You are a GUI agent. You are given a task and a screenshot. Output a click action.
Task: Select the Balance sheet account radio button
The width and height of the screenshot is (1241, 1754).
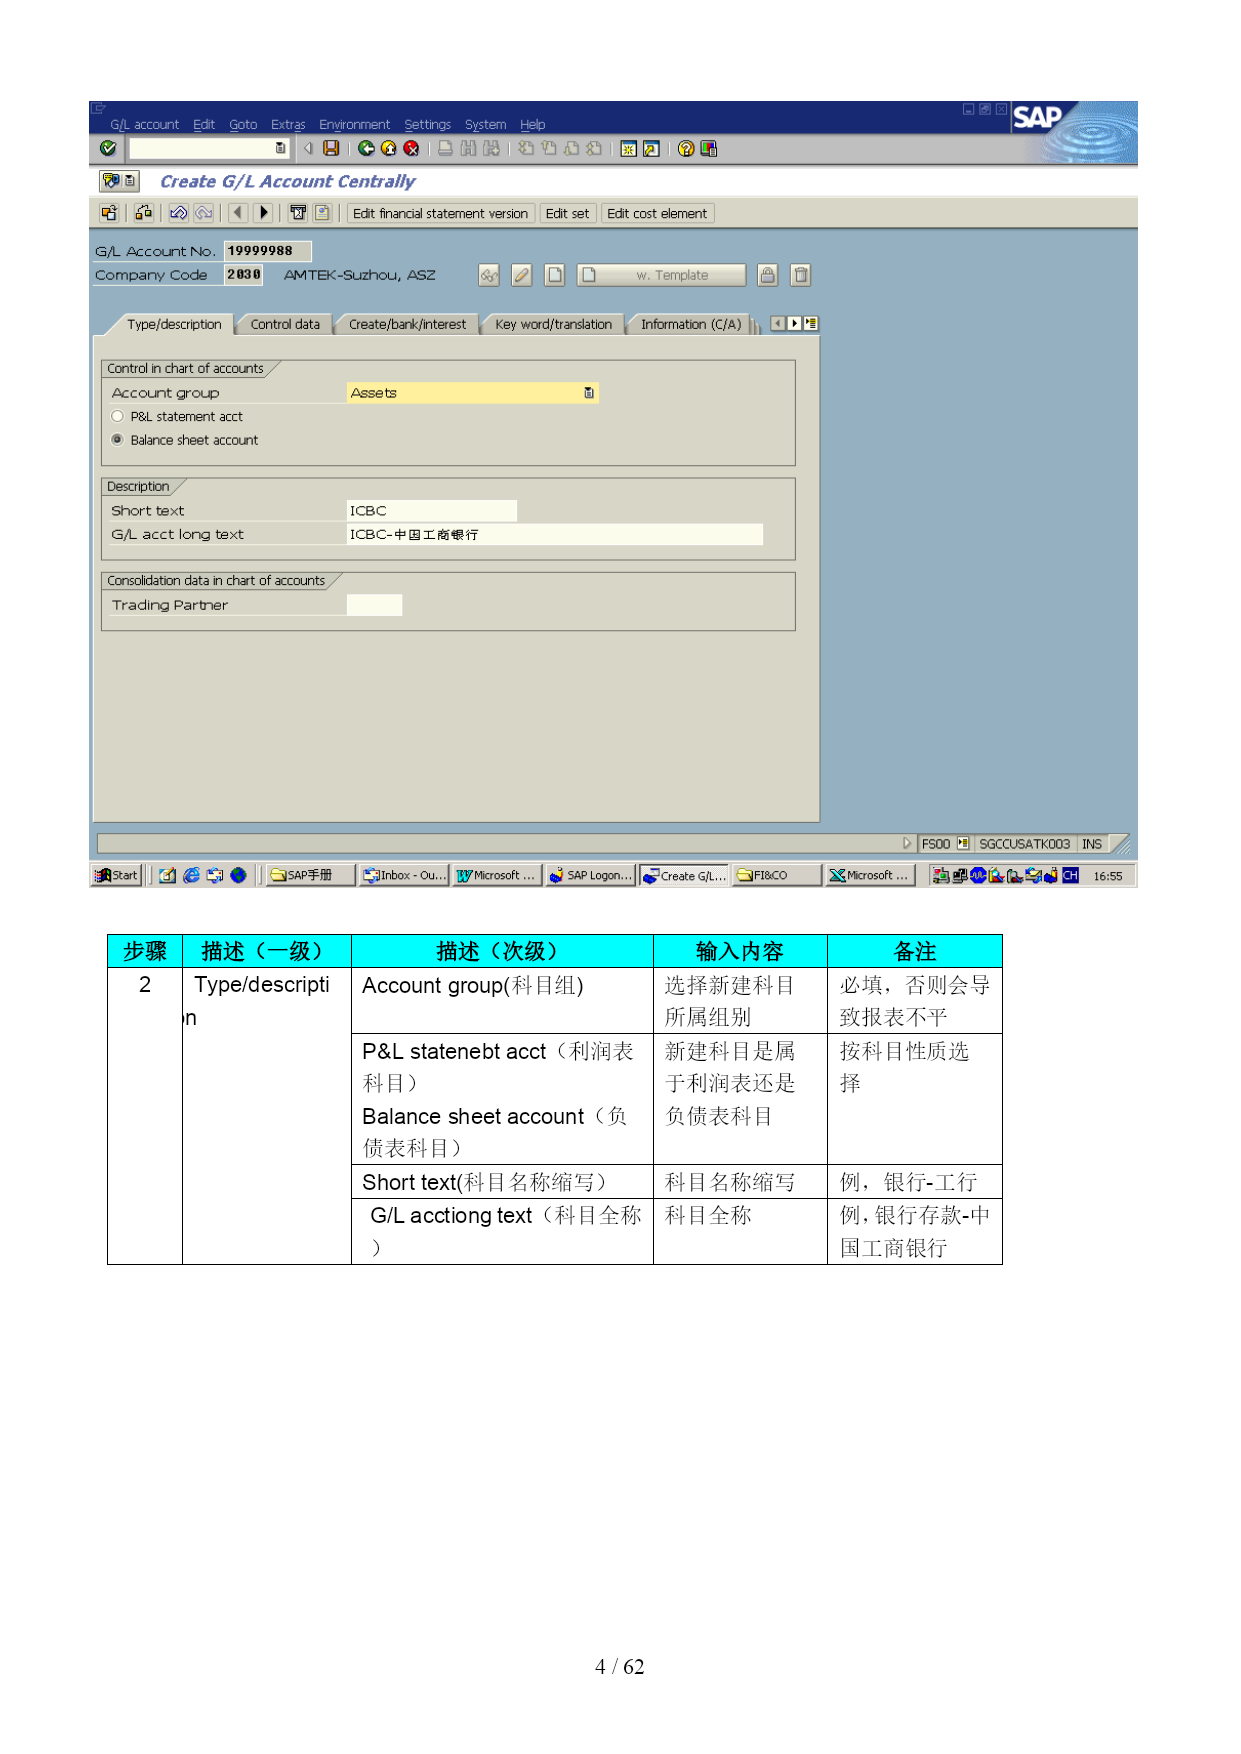[118, 440]
